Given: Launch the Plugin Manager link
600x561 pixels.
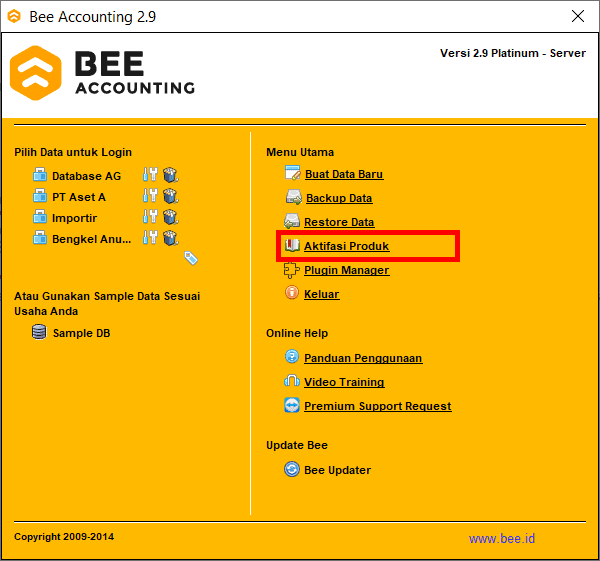Looking at the screenshot, I should tap(347, 271).
